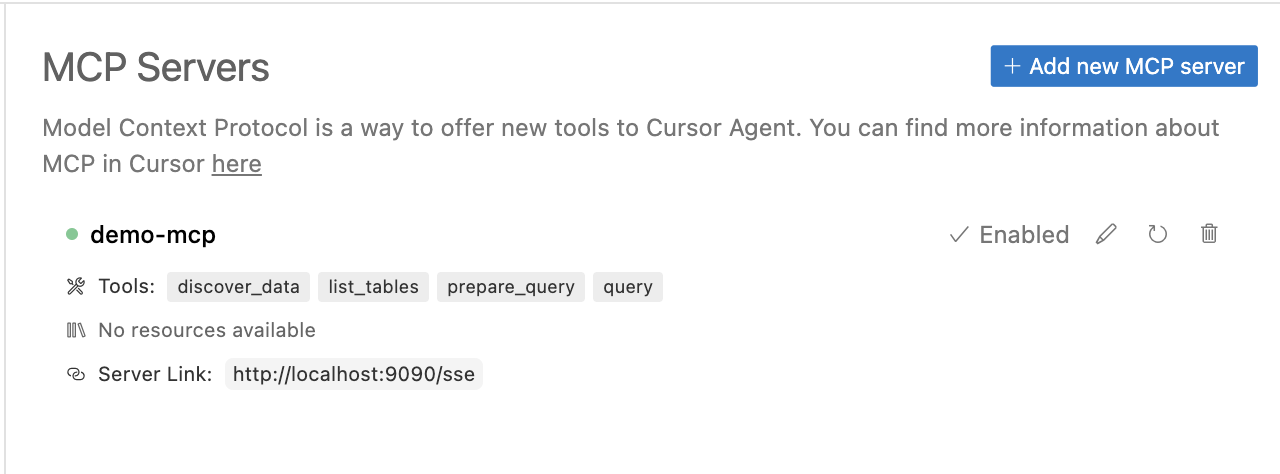The image size is (1280, 474).
Task: Click the MCP Servers heading
Action: 156,68
